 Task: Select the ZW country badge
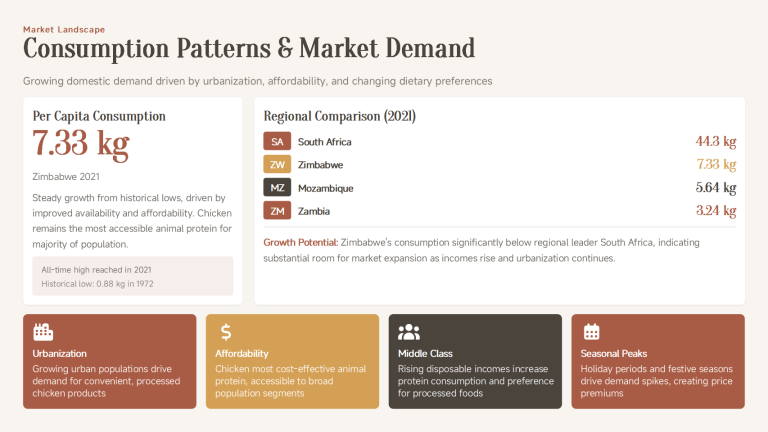coord(277,165)
